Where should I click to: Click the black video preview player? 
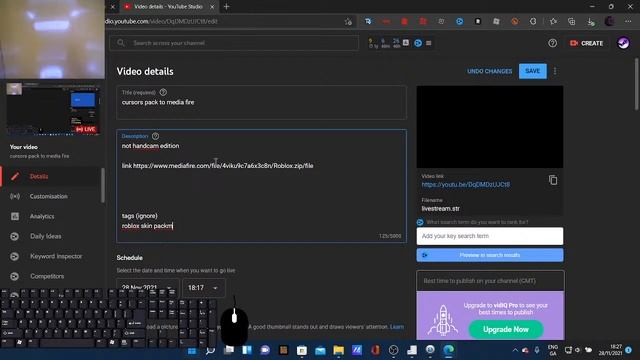pyautogui.click(x=490, y=127)
